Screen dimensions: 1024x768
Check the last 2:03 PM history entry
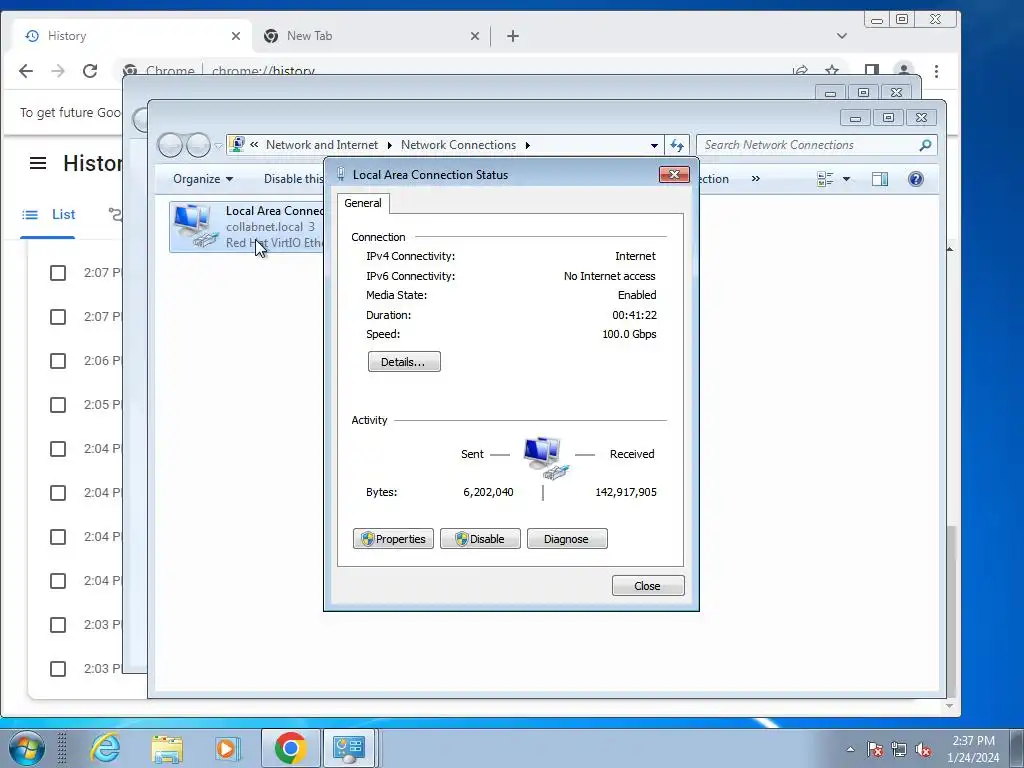pos(58,669)
